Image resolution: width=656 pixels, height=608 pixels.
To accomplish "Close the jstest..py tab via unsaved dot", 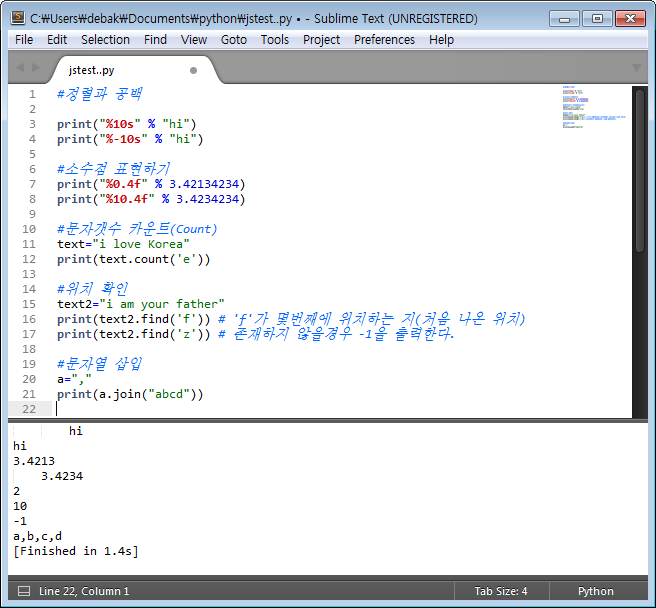I will coord(193,70).
